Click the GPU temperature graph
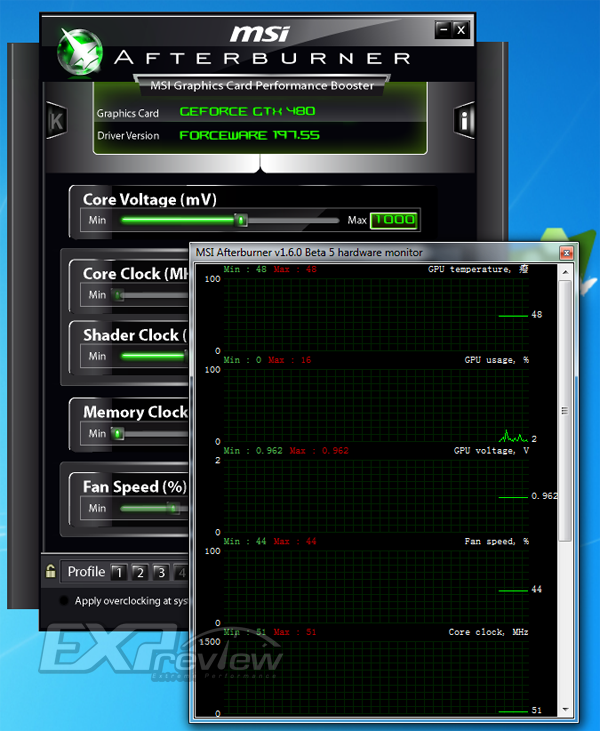 pyautogui.click(x=376, y=315)
